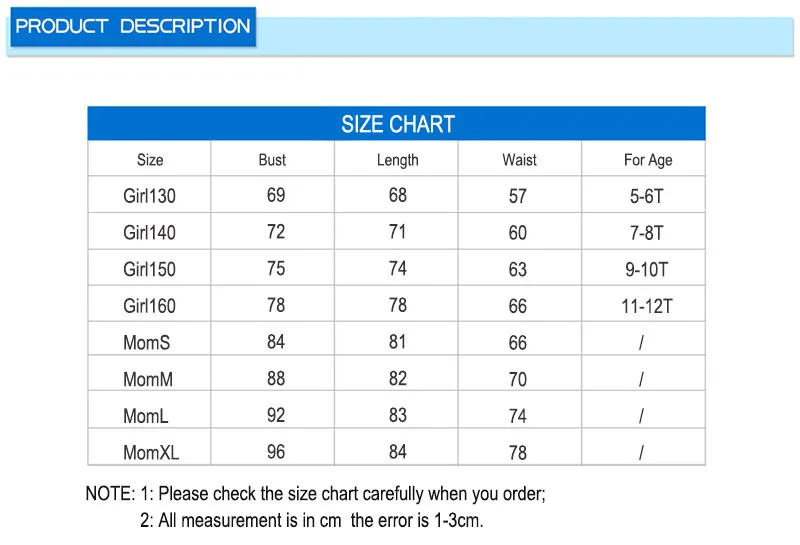The width and height of the screenshot is (800, 545).
Task: Select the Bust column header
Action: click(272, 160)
